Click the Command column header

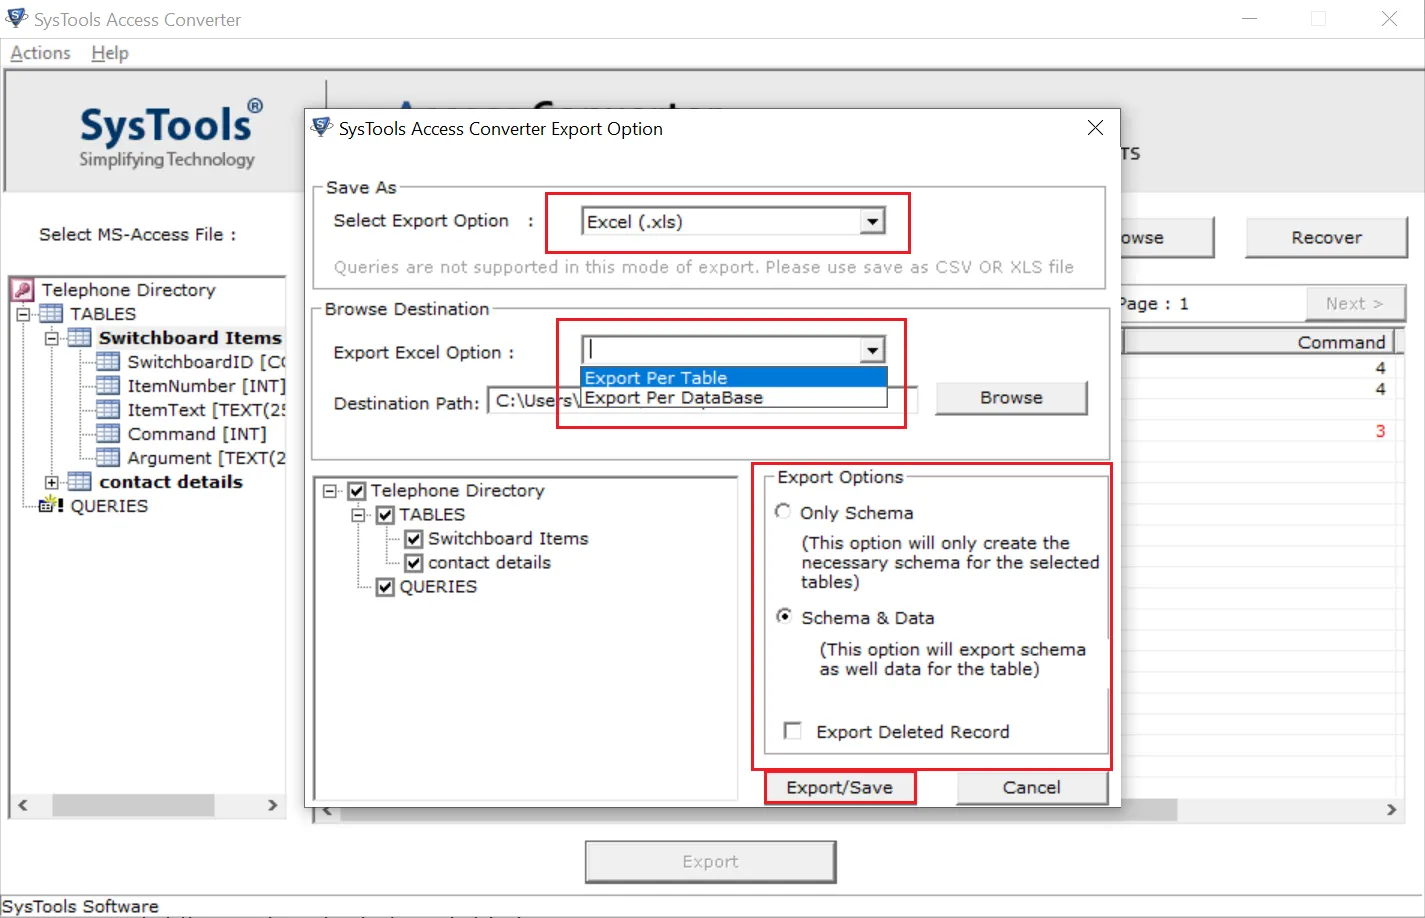[1259, 342]
